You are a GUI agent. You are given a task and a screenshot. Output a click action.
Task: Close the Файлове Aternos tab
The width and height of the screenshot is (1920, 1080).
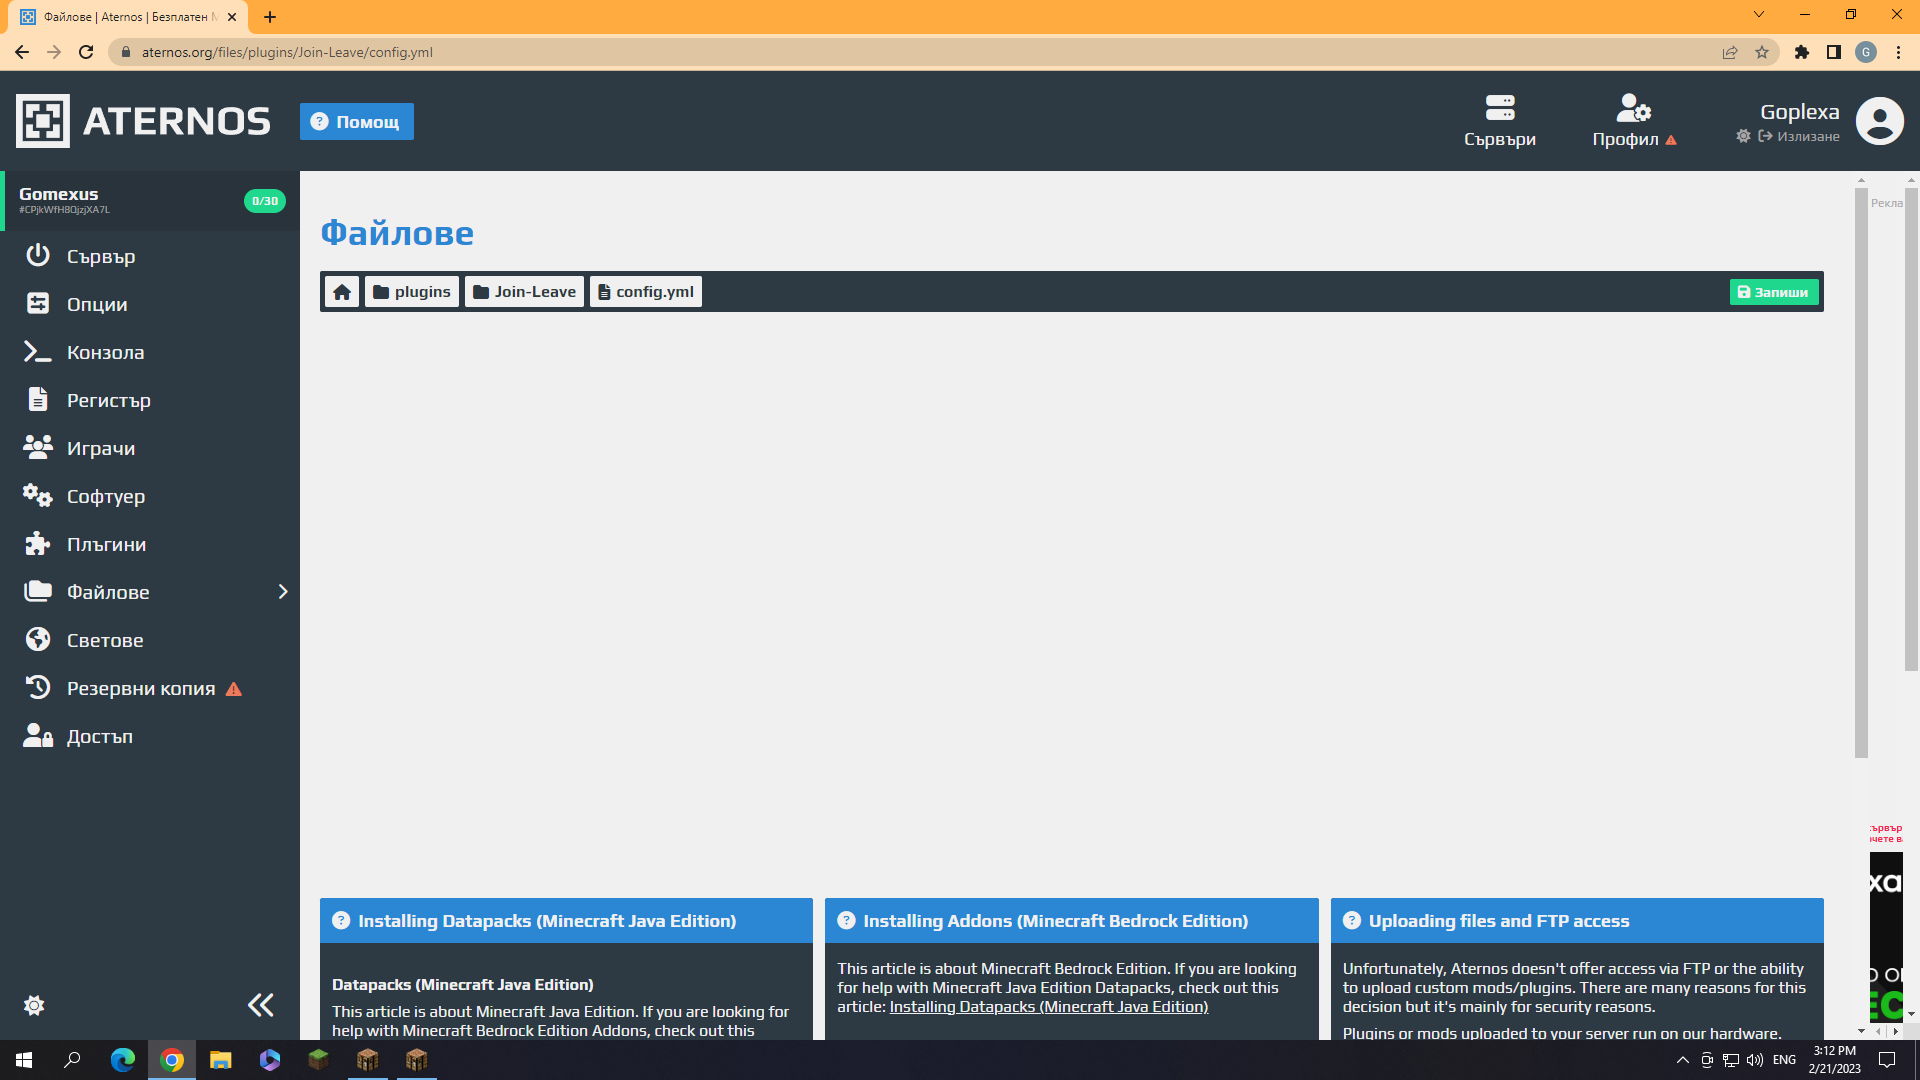pos(232,17)
